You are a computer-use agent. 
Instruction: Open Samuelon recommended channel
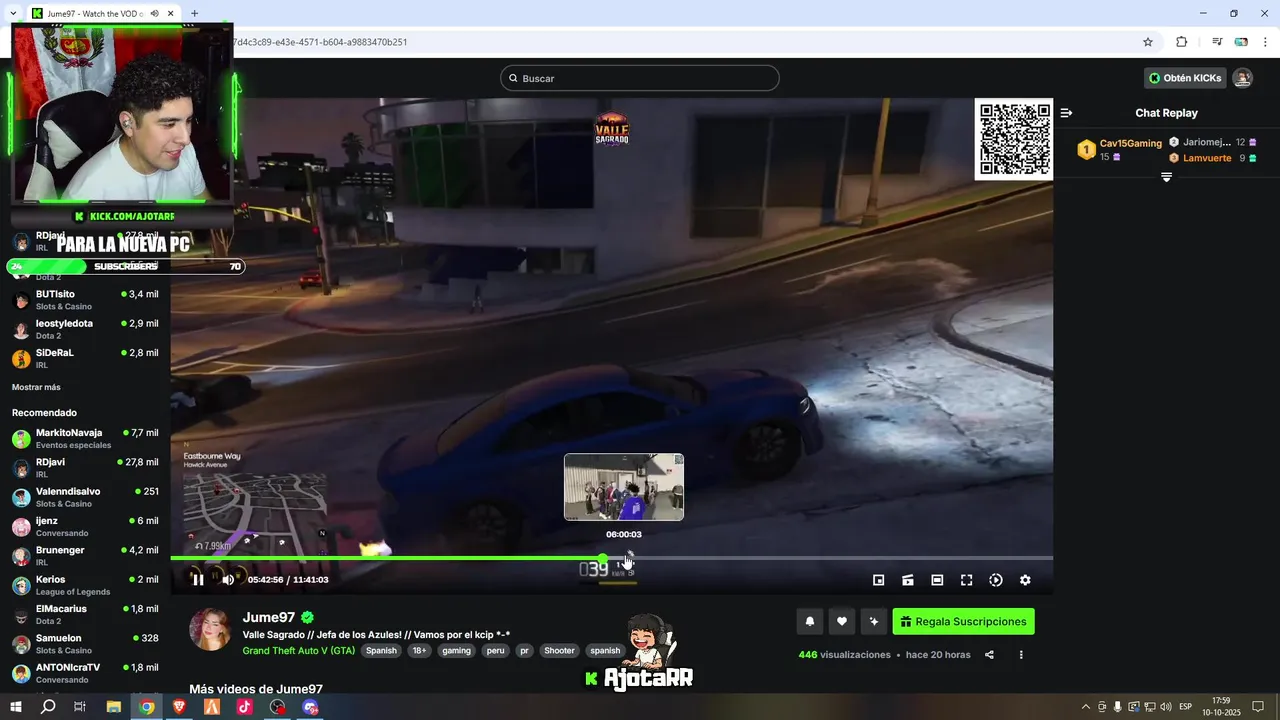(x=85, y=643)
